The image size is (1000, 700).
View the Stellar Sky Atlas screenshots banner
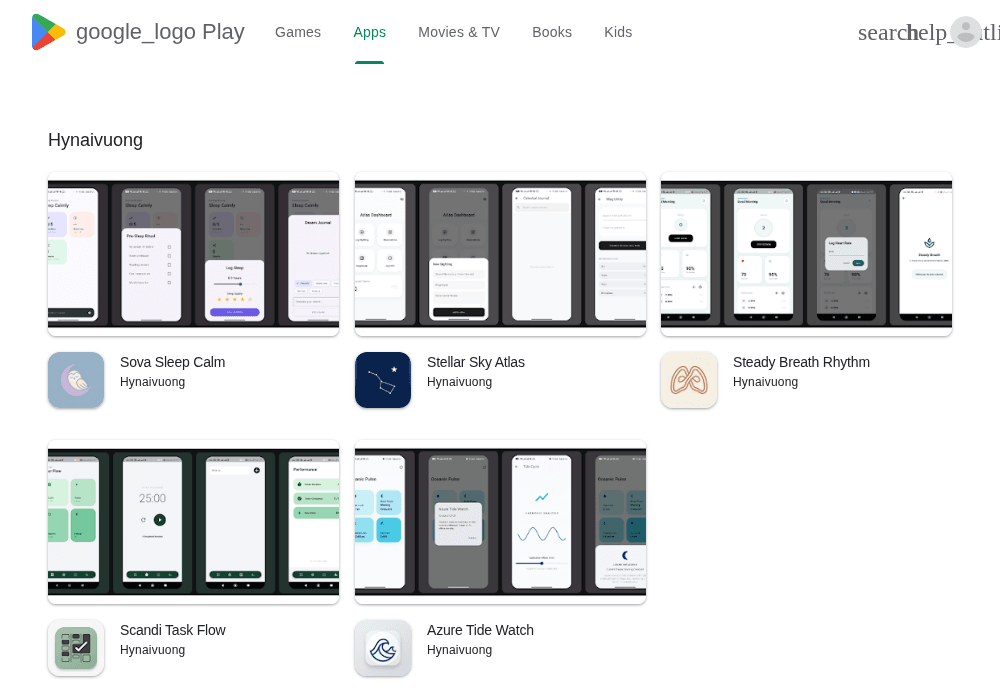500,254
